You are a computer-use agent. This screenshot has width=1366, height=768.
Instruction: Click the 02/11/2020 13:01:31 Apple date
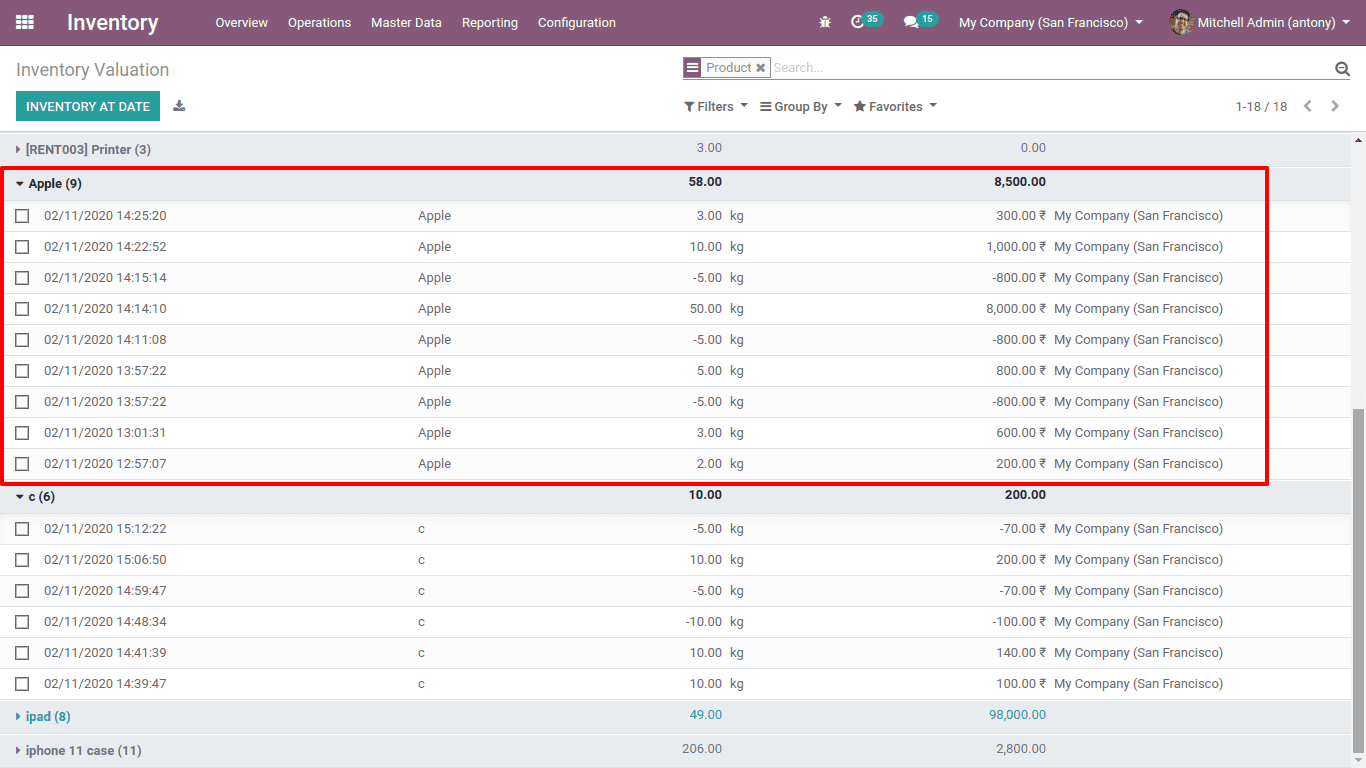pos(105,433)
